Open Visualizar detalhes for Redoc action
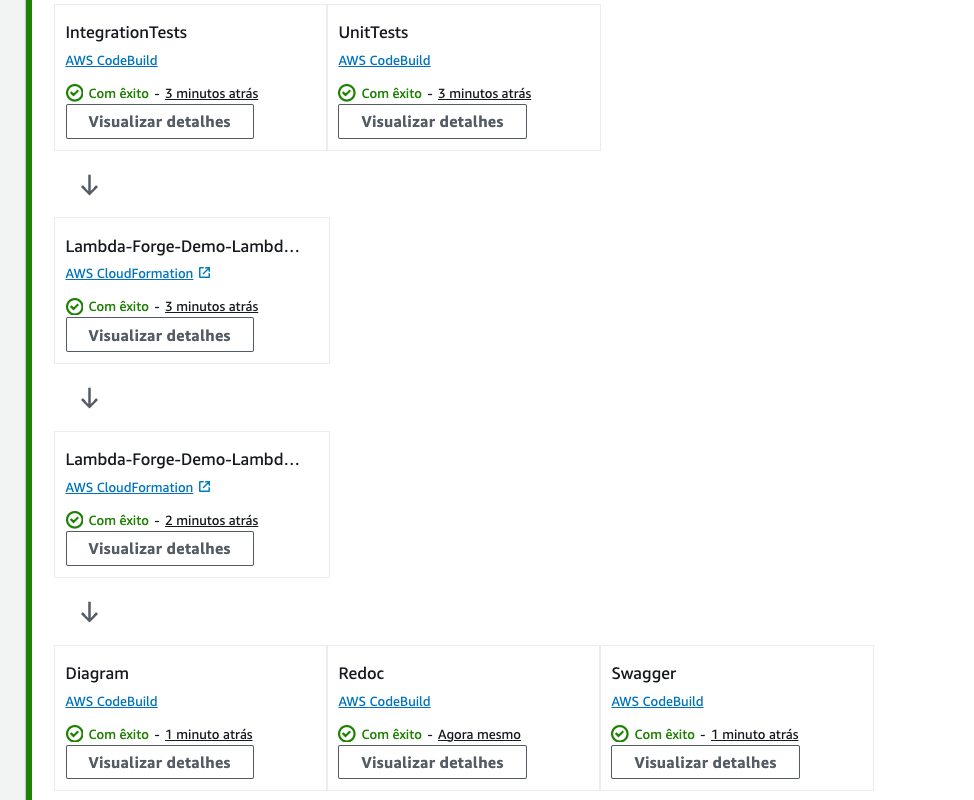 [432, 762]
